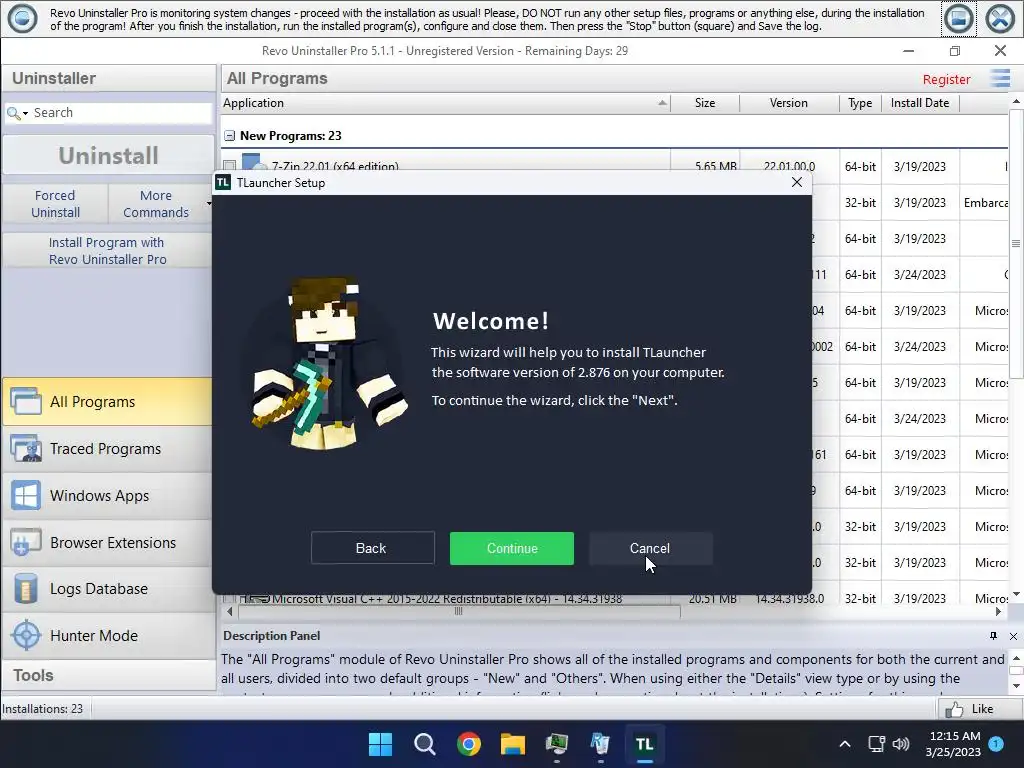Click the network icon in system tray
1024x768 pixels.
pyautogui.click(x=876, y=744)
